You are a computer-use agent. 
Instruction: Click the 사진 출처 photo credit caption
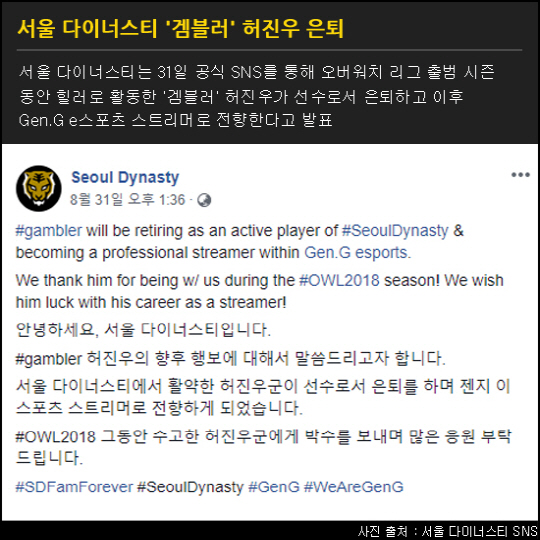(x=448, y=531)
